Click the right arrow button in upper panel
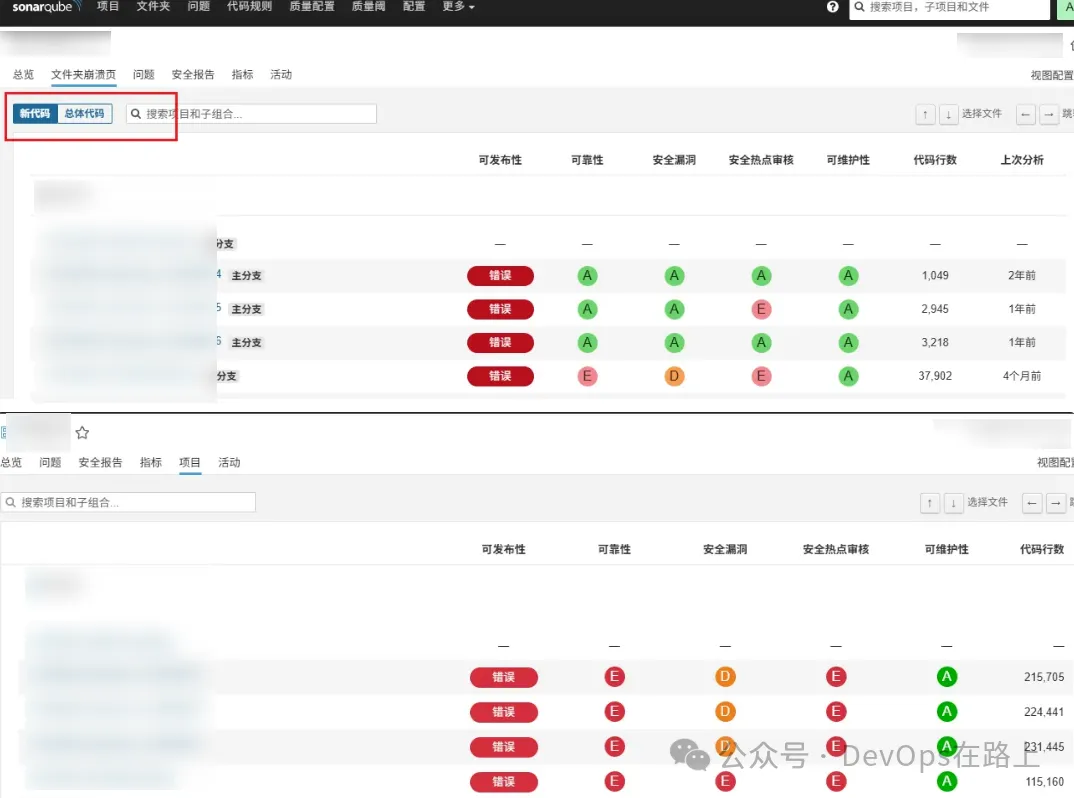 (1049, 114)
